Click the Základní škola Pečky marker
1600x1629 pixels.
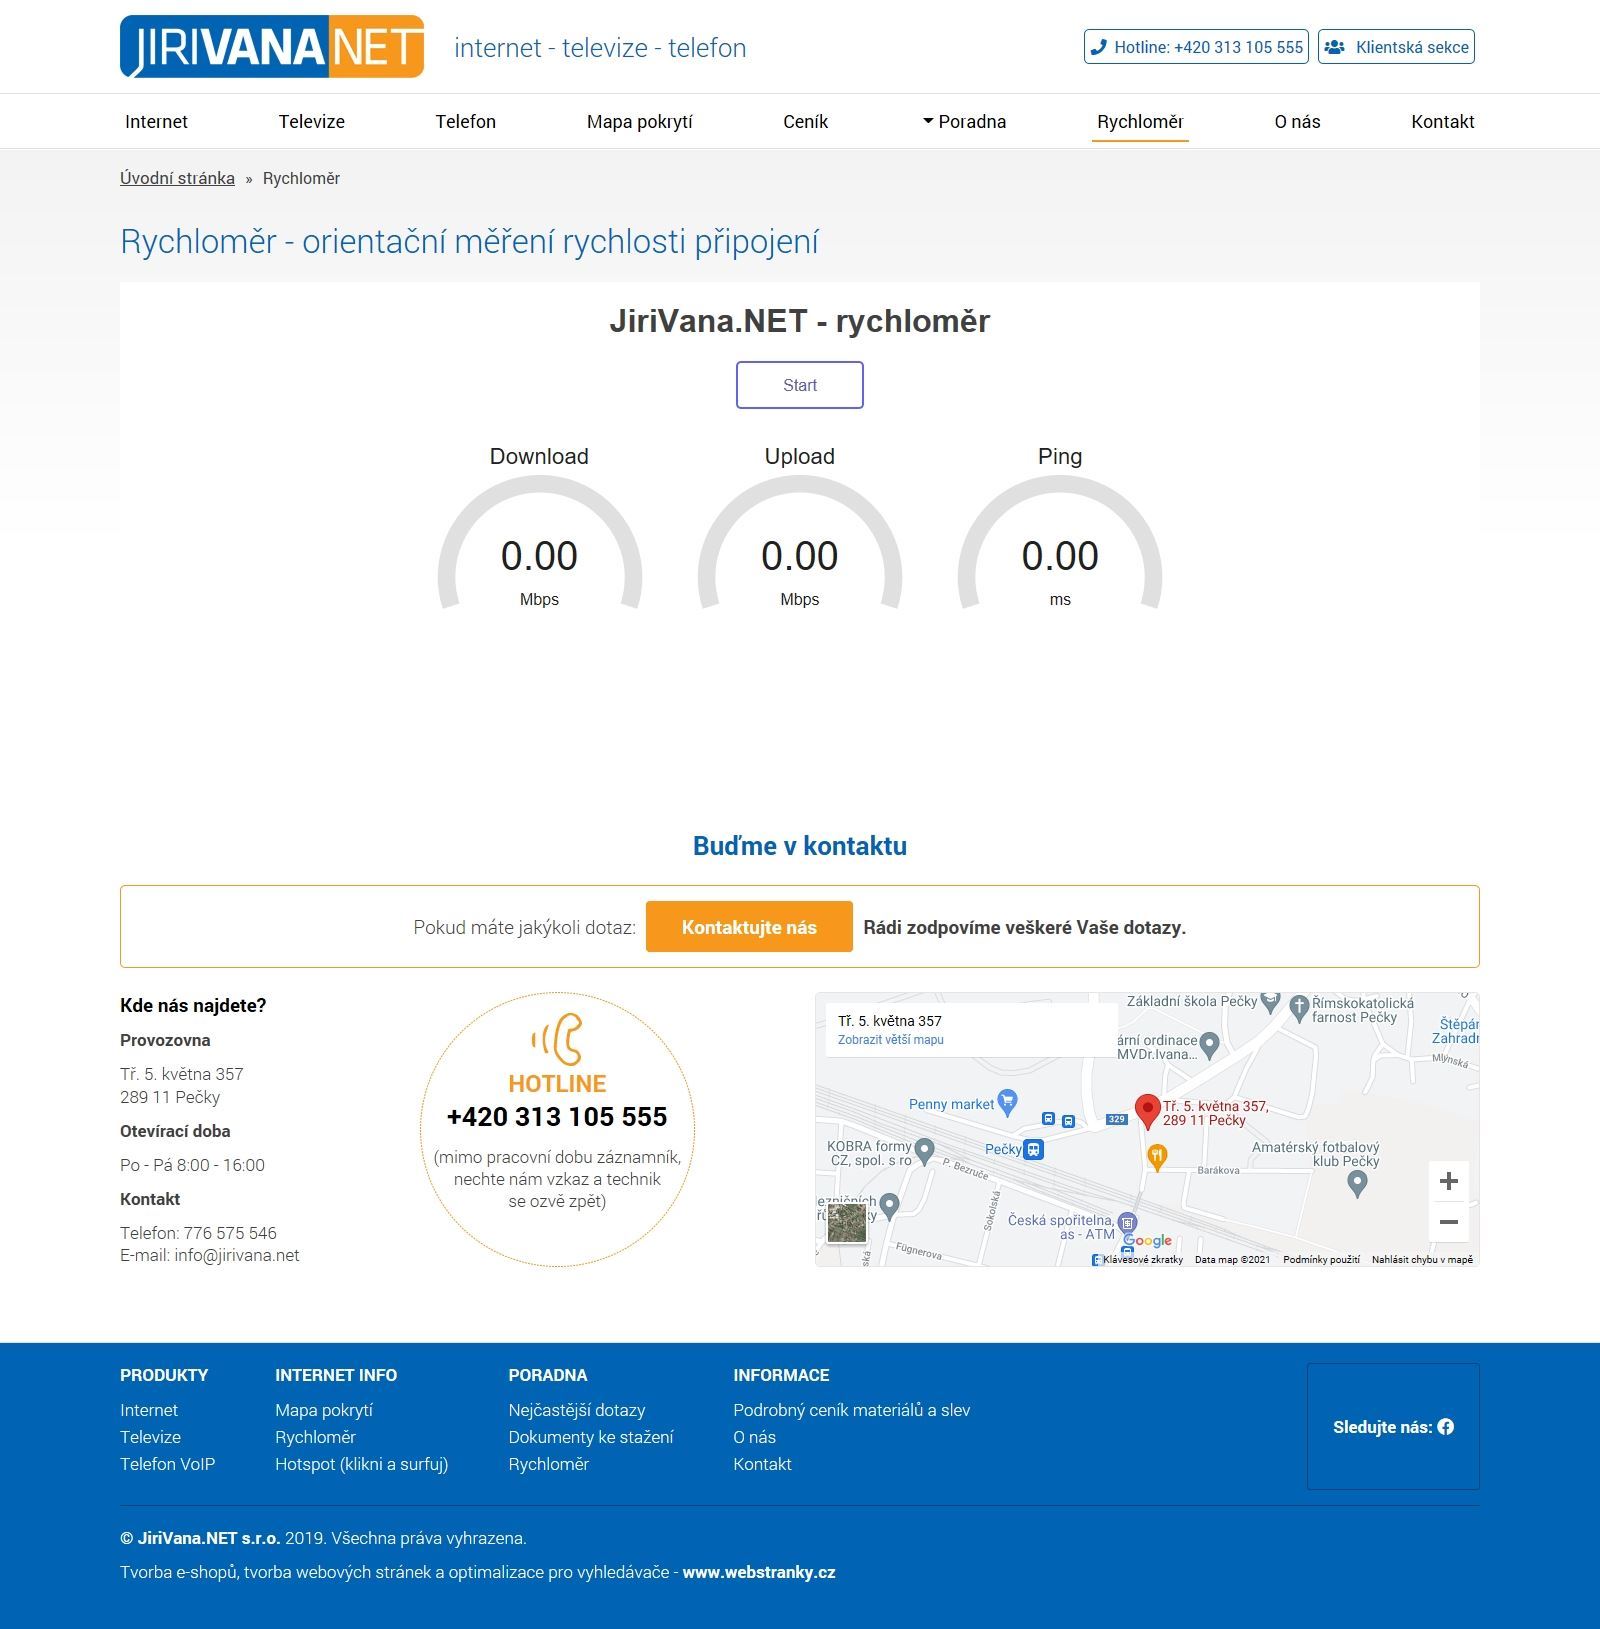tap(1270, 1000)
